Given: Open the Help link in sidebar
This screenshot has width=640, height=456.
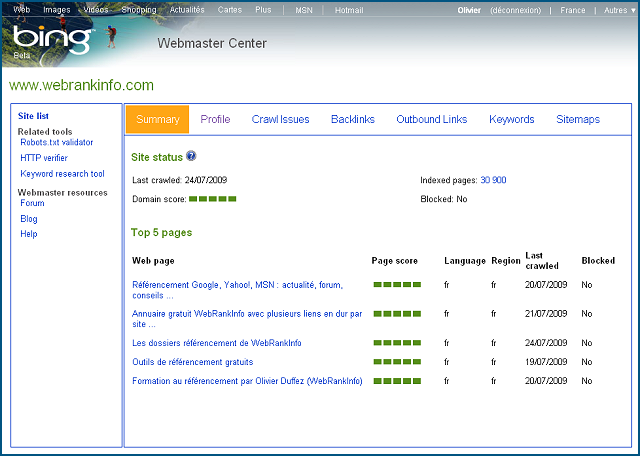Looking at the screenshot, I should click(x=29, y=234).
